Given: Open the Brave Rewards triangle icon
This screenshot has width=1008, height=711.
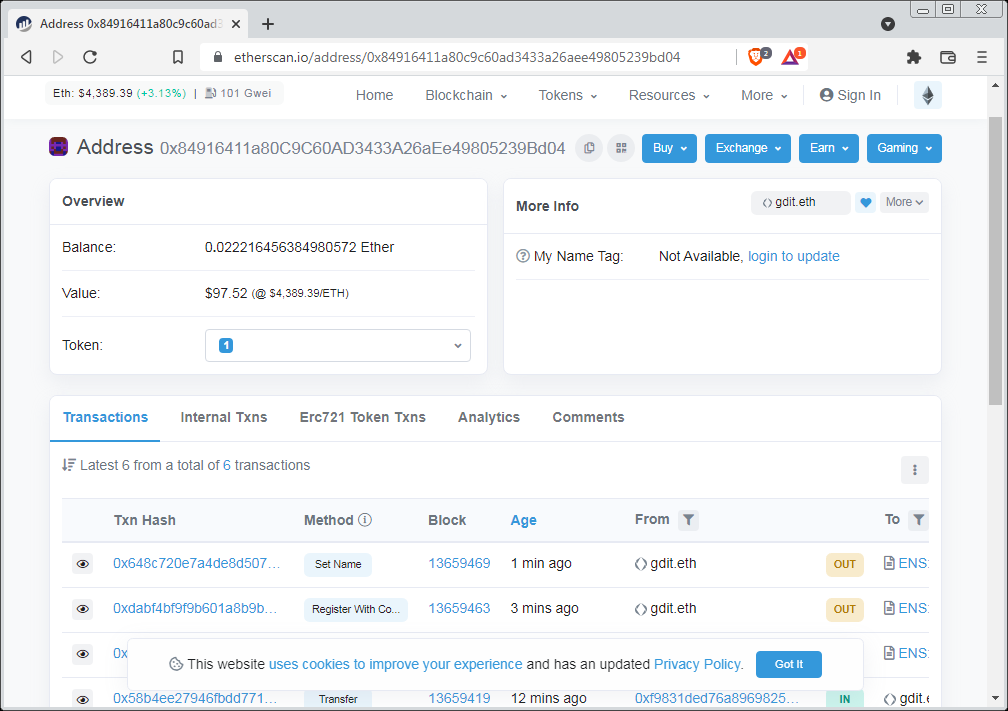Looking at the screenshot, I should (792, 57).
